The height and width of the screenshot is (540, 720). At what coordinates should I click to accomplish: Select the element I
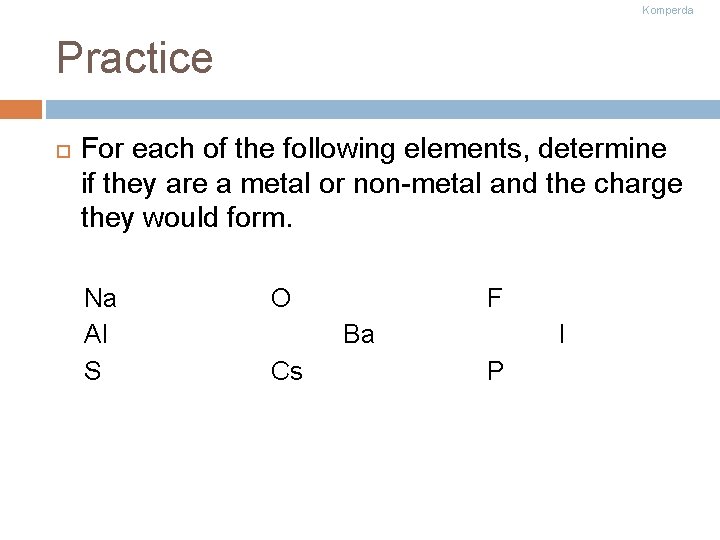[x=562, y=335]
